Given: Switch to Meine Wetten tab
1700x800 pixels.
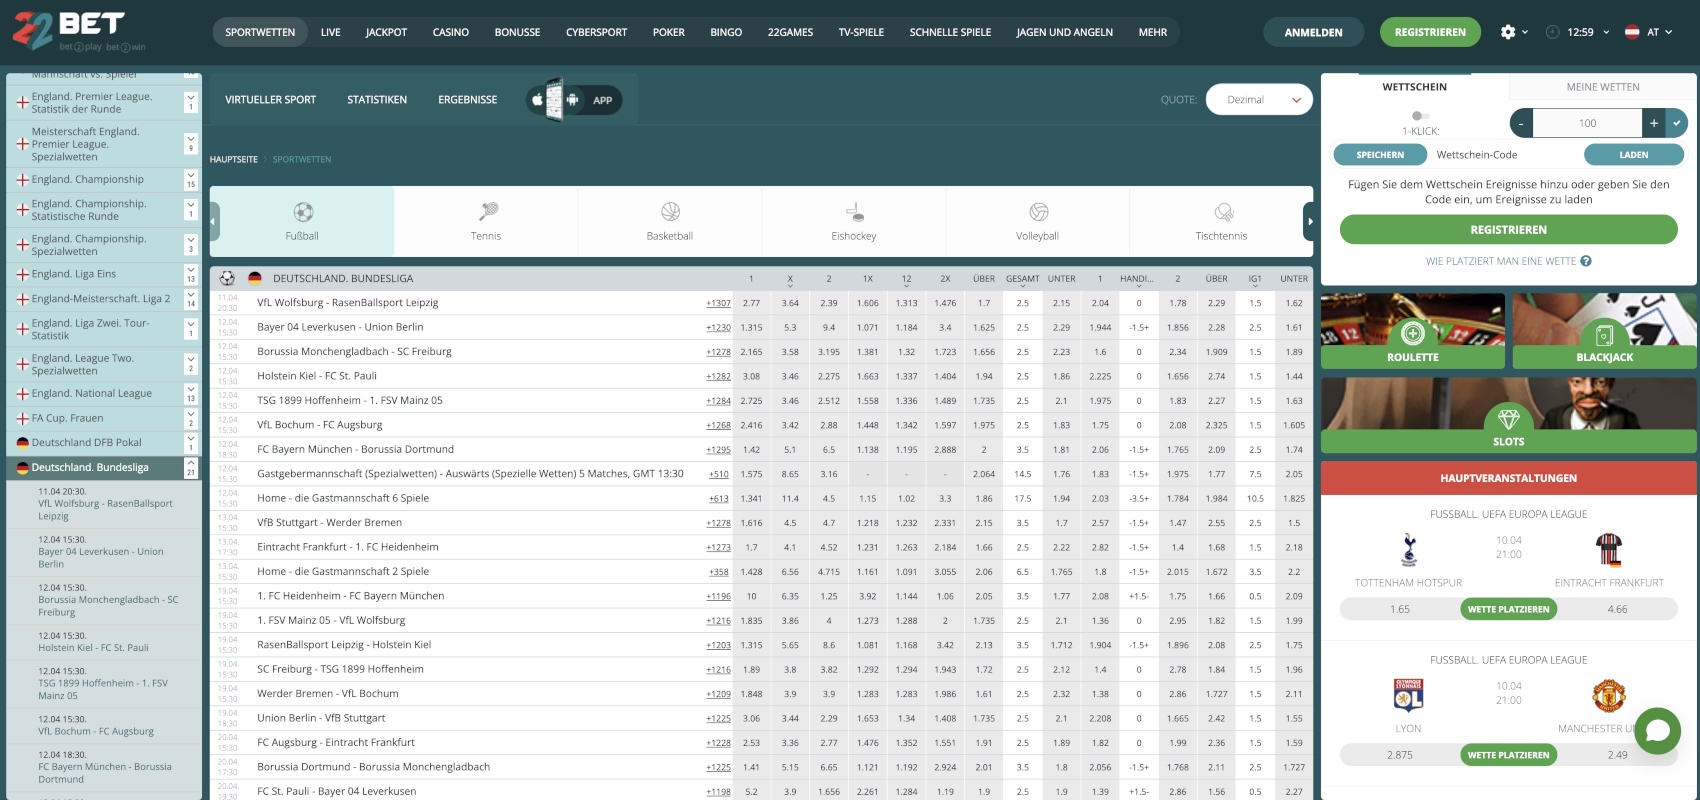Looking at the screenshot, I should pos(1602,87).
